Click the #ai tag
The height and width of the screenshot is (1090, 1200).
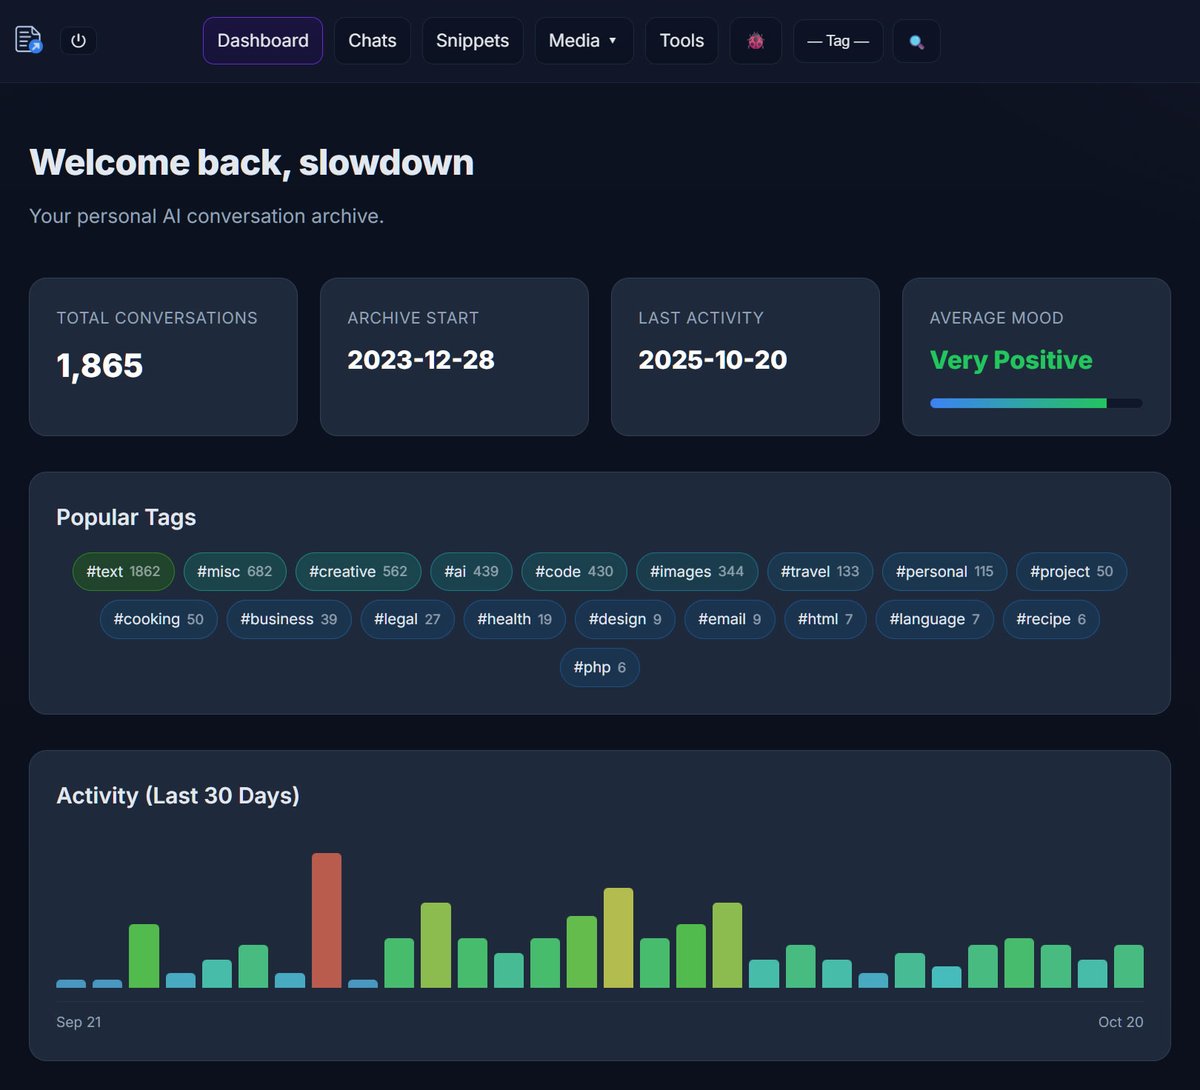470,571
